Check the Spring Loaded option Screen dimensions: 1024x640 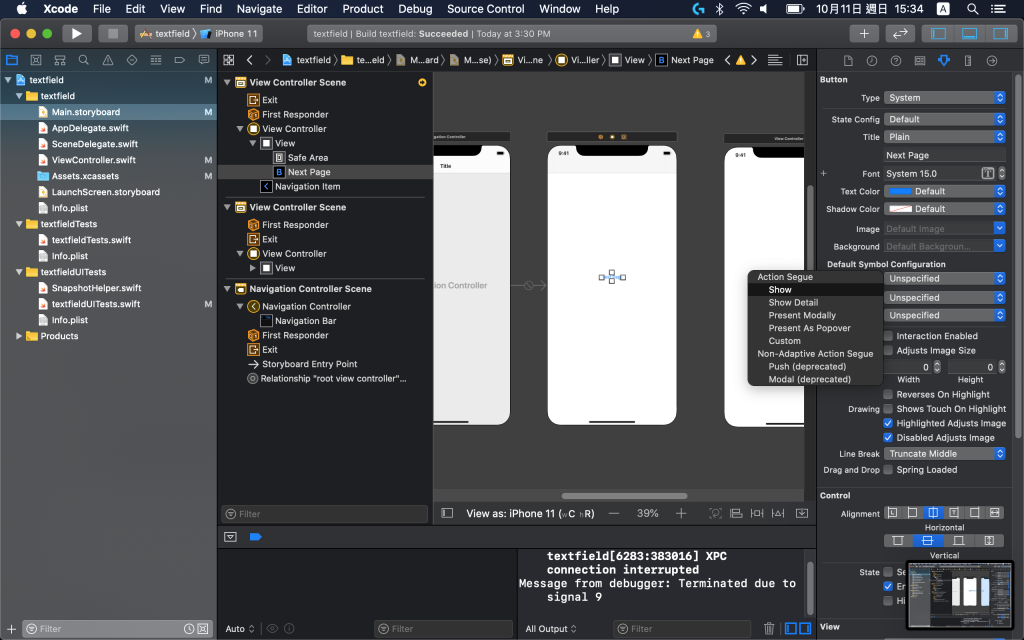888,470
